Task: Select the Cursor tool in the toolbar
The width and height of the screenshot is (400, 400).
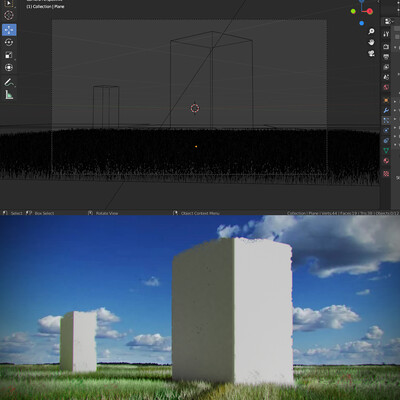Action: pyautogui.click(x=9, y=15)
